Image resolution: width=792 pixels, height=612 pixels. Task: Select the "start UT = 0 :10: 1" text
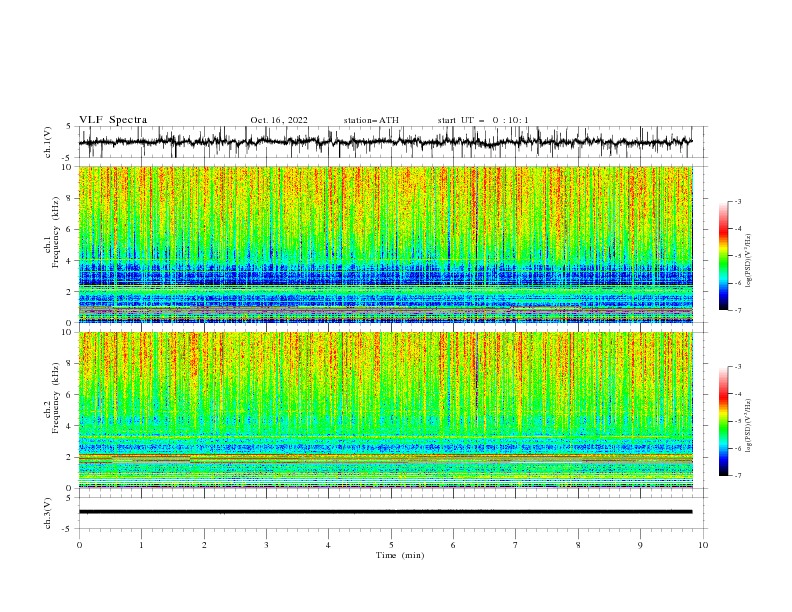click(483, 120)
